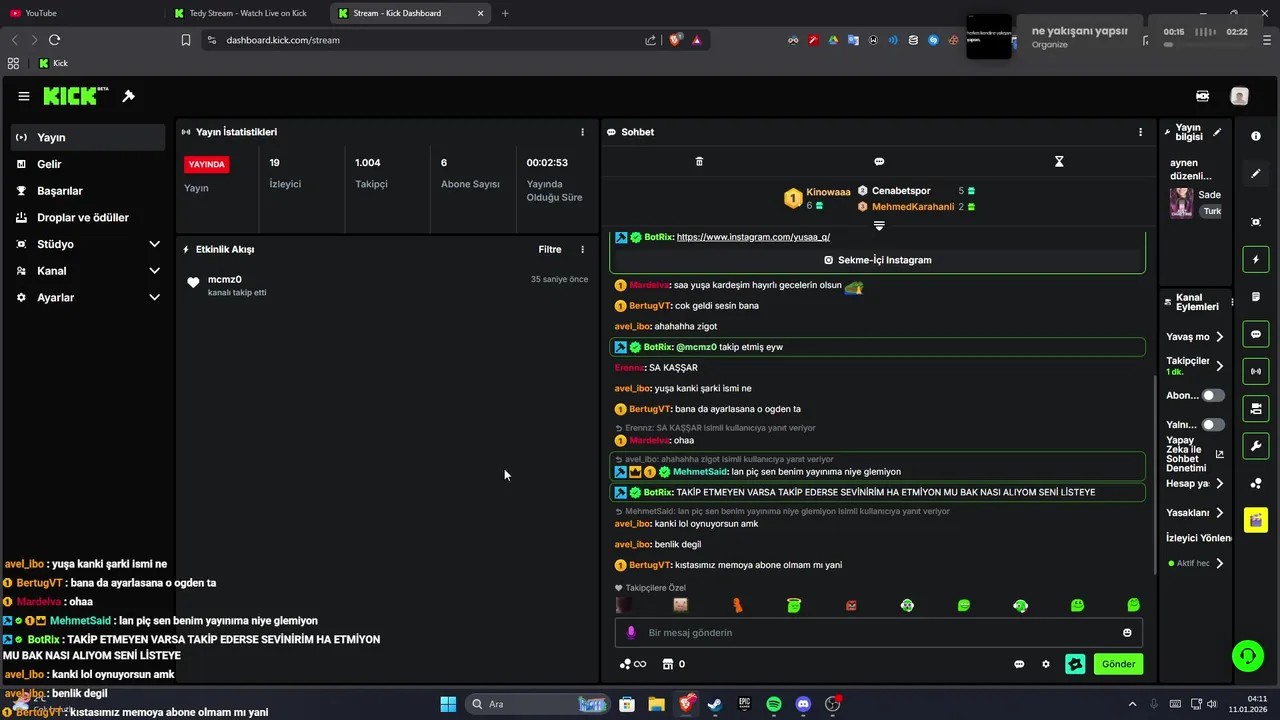This screenshot has height=720, width=1280.
Task: Switch to Tedy Stream browser tab
Action: pos(247,13)
